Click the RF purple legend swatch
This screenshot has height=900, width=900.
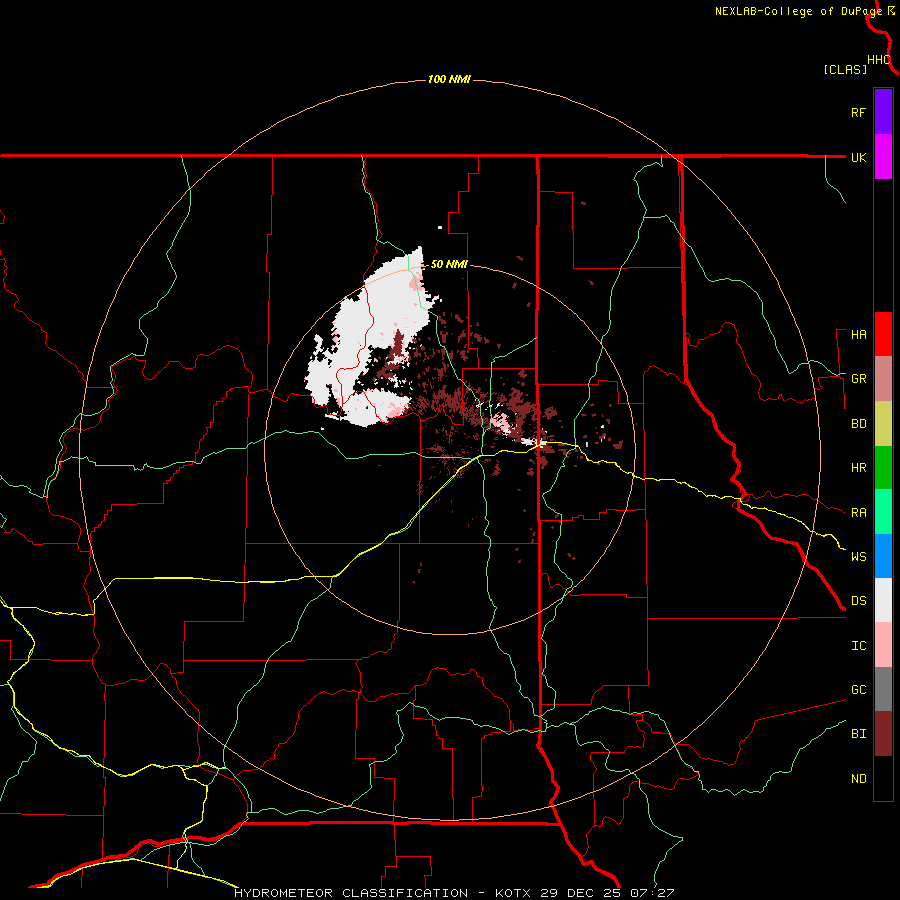pyautogui.click(x=883, y=112)
